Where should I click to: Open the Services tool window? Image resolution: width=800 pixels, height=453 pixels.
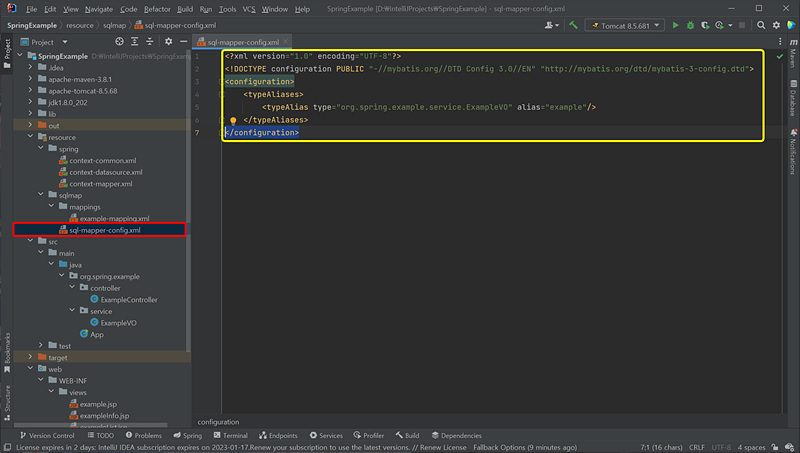pyautogui.click(x=326, y=435)
